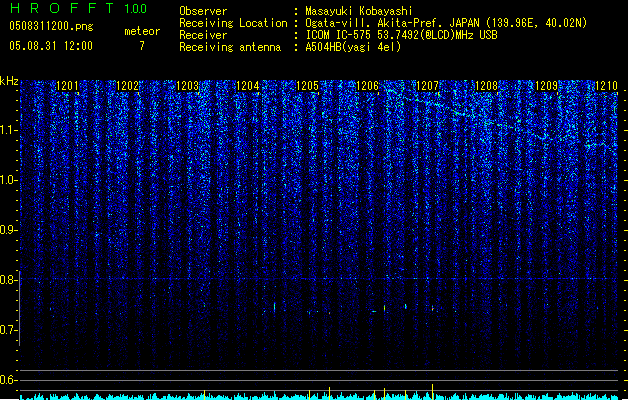Click the 0.6 kHz axis label
This screenshot has width=629, height=400.
(9, 380)
